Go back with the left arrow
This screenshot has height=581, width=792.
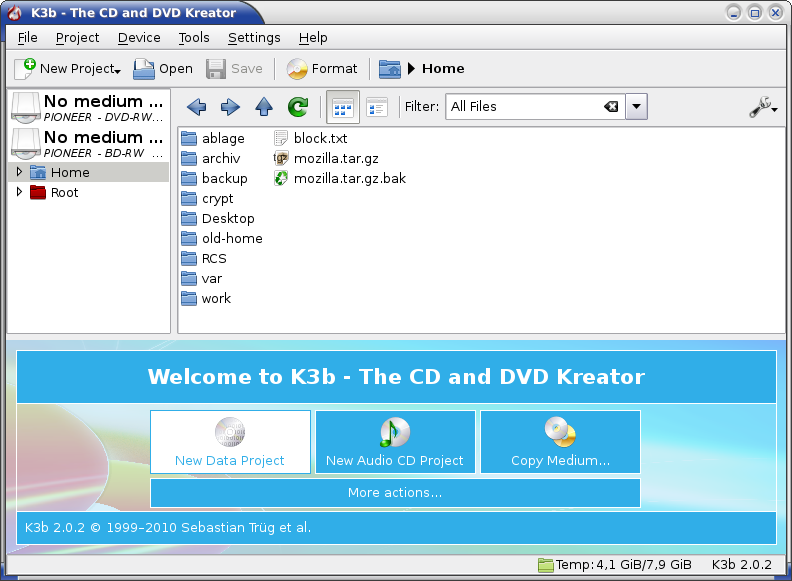tap(197, 107)
